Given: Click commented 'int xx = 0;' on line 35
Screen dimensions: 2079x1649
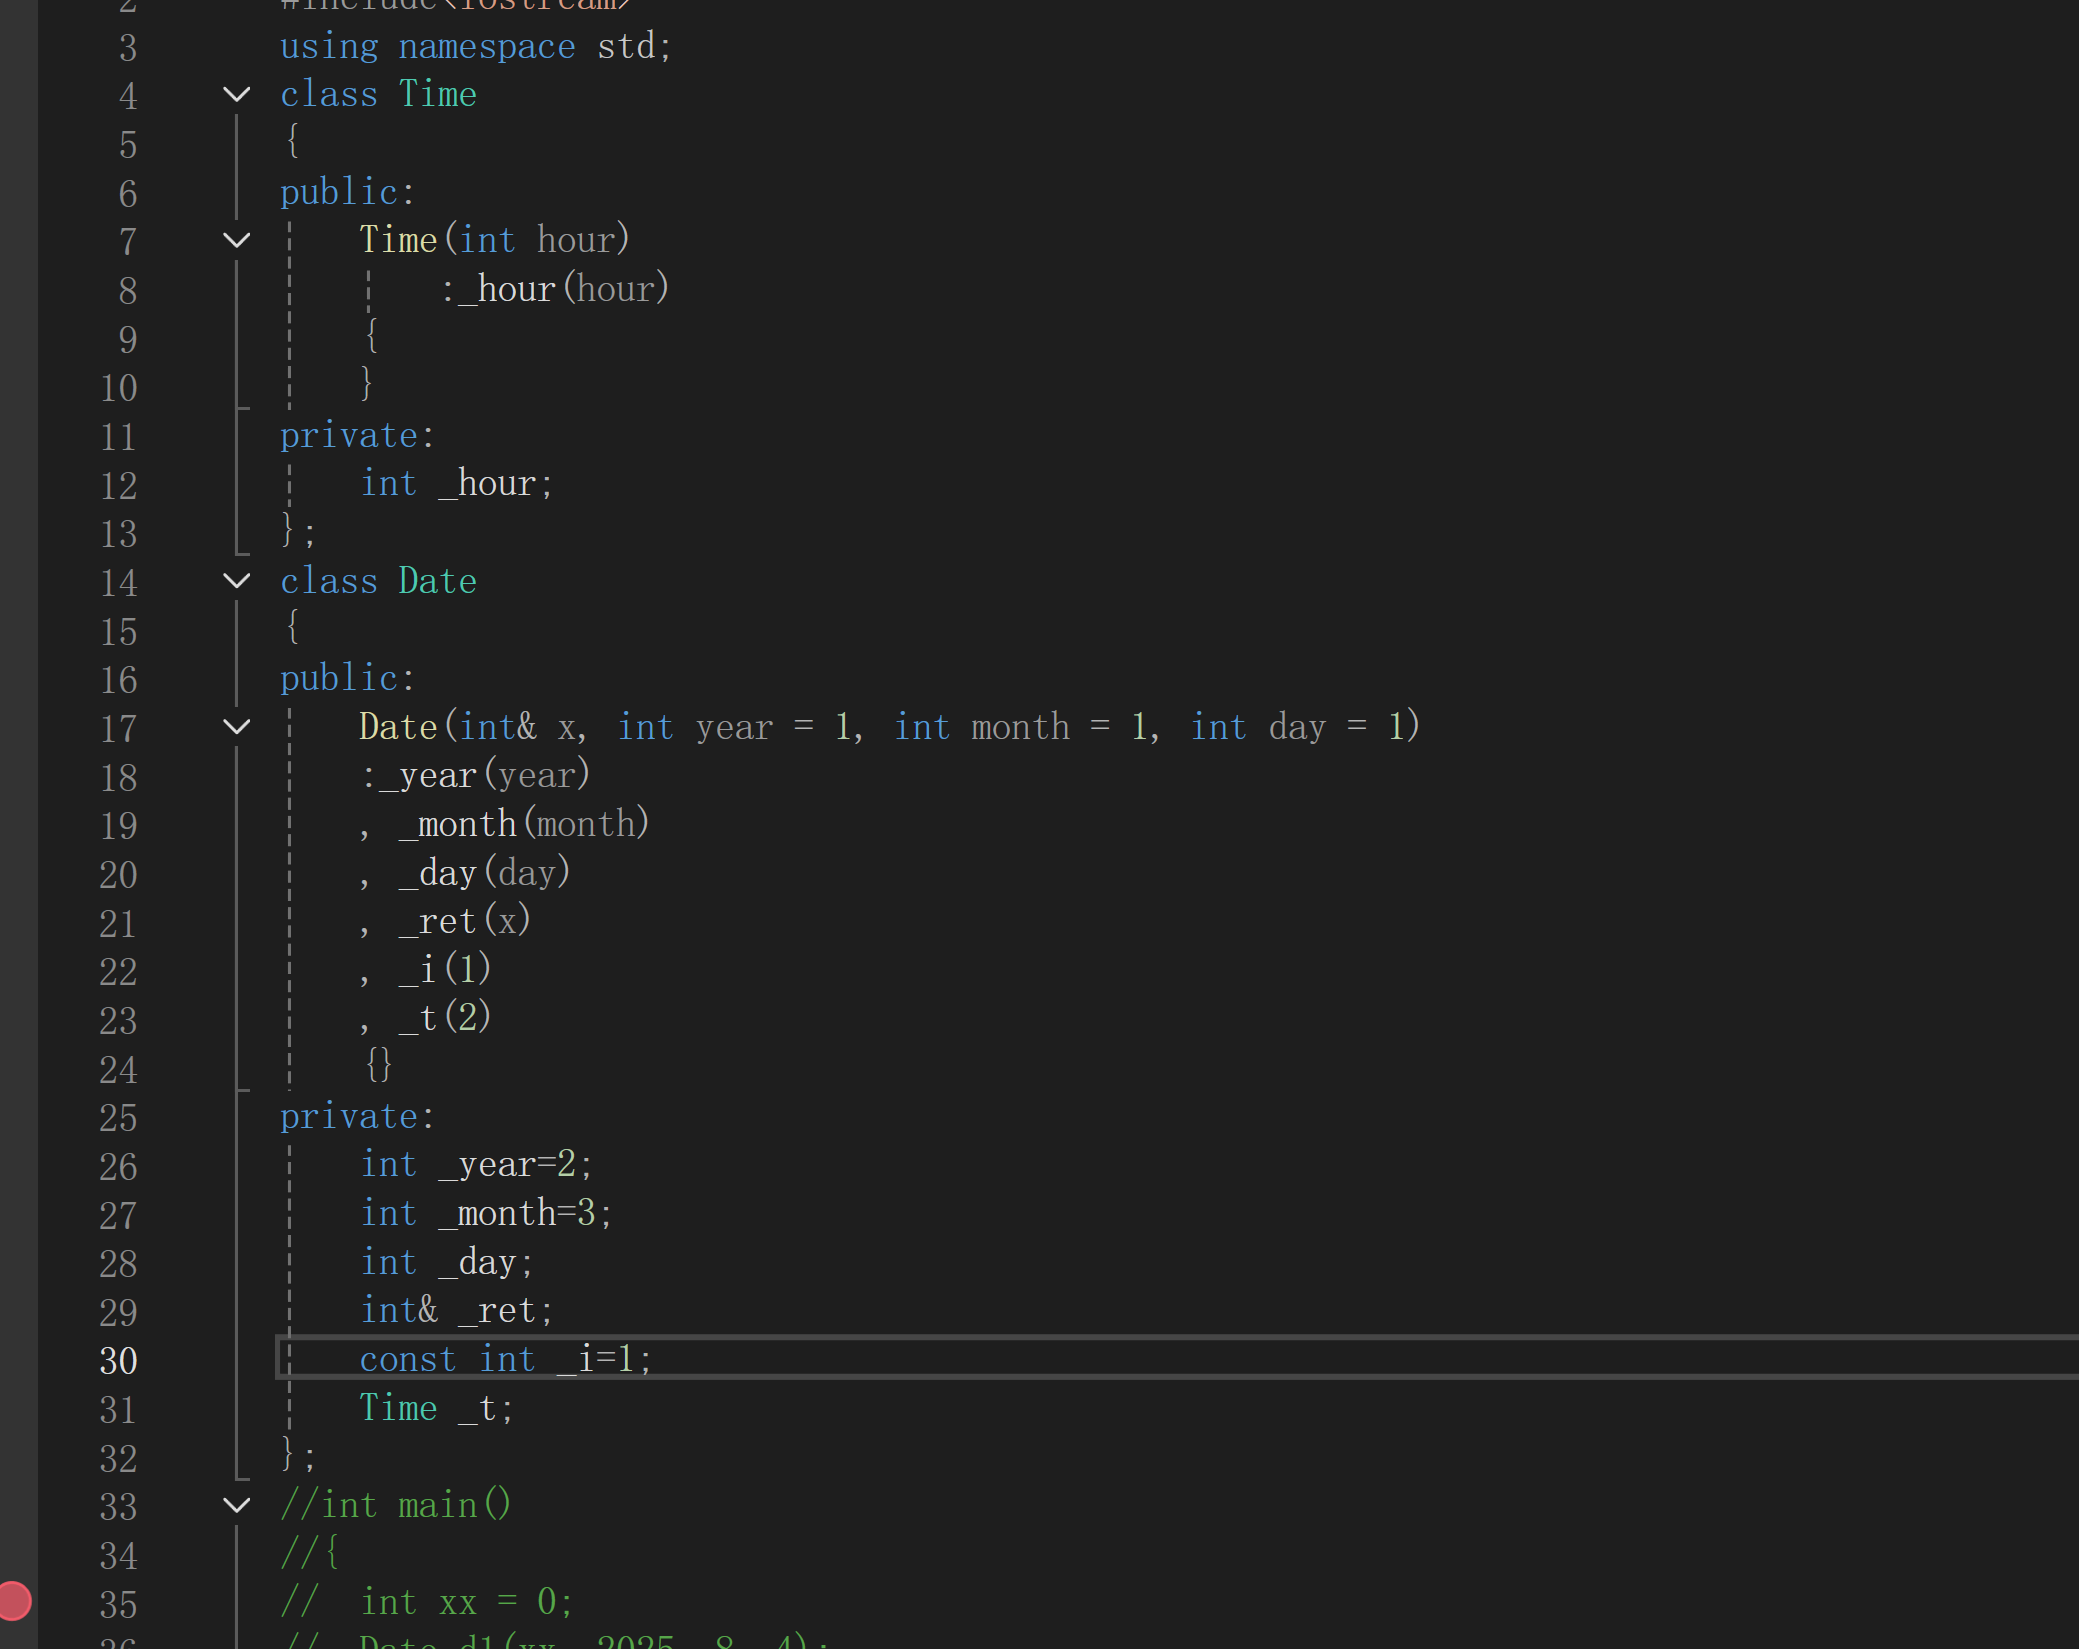Looking at the screenshot, I should click(467, 1602).
